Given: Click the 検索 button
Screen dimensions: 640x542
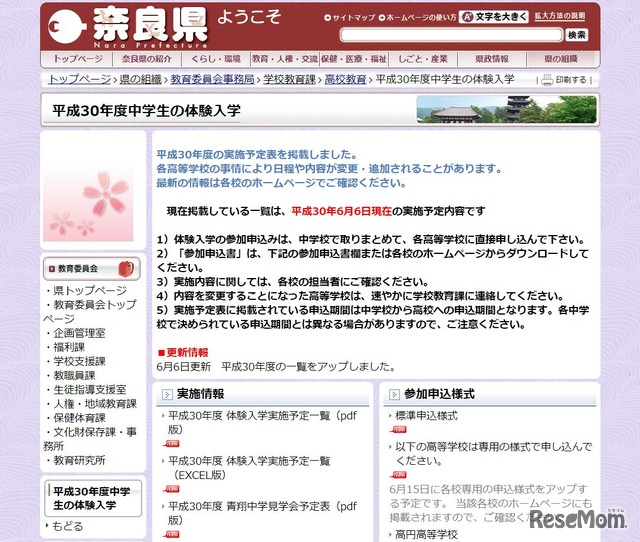Looking at the screenshot, I should (576, 35).
